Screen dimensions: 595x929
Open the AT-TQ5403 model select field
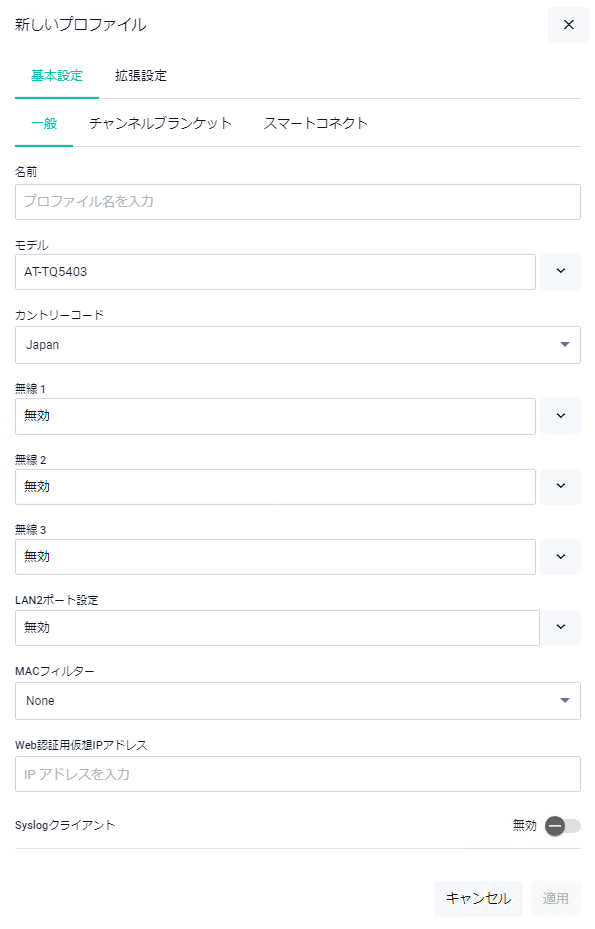(275, 272)
